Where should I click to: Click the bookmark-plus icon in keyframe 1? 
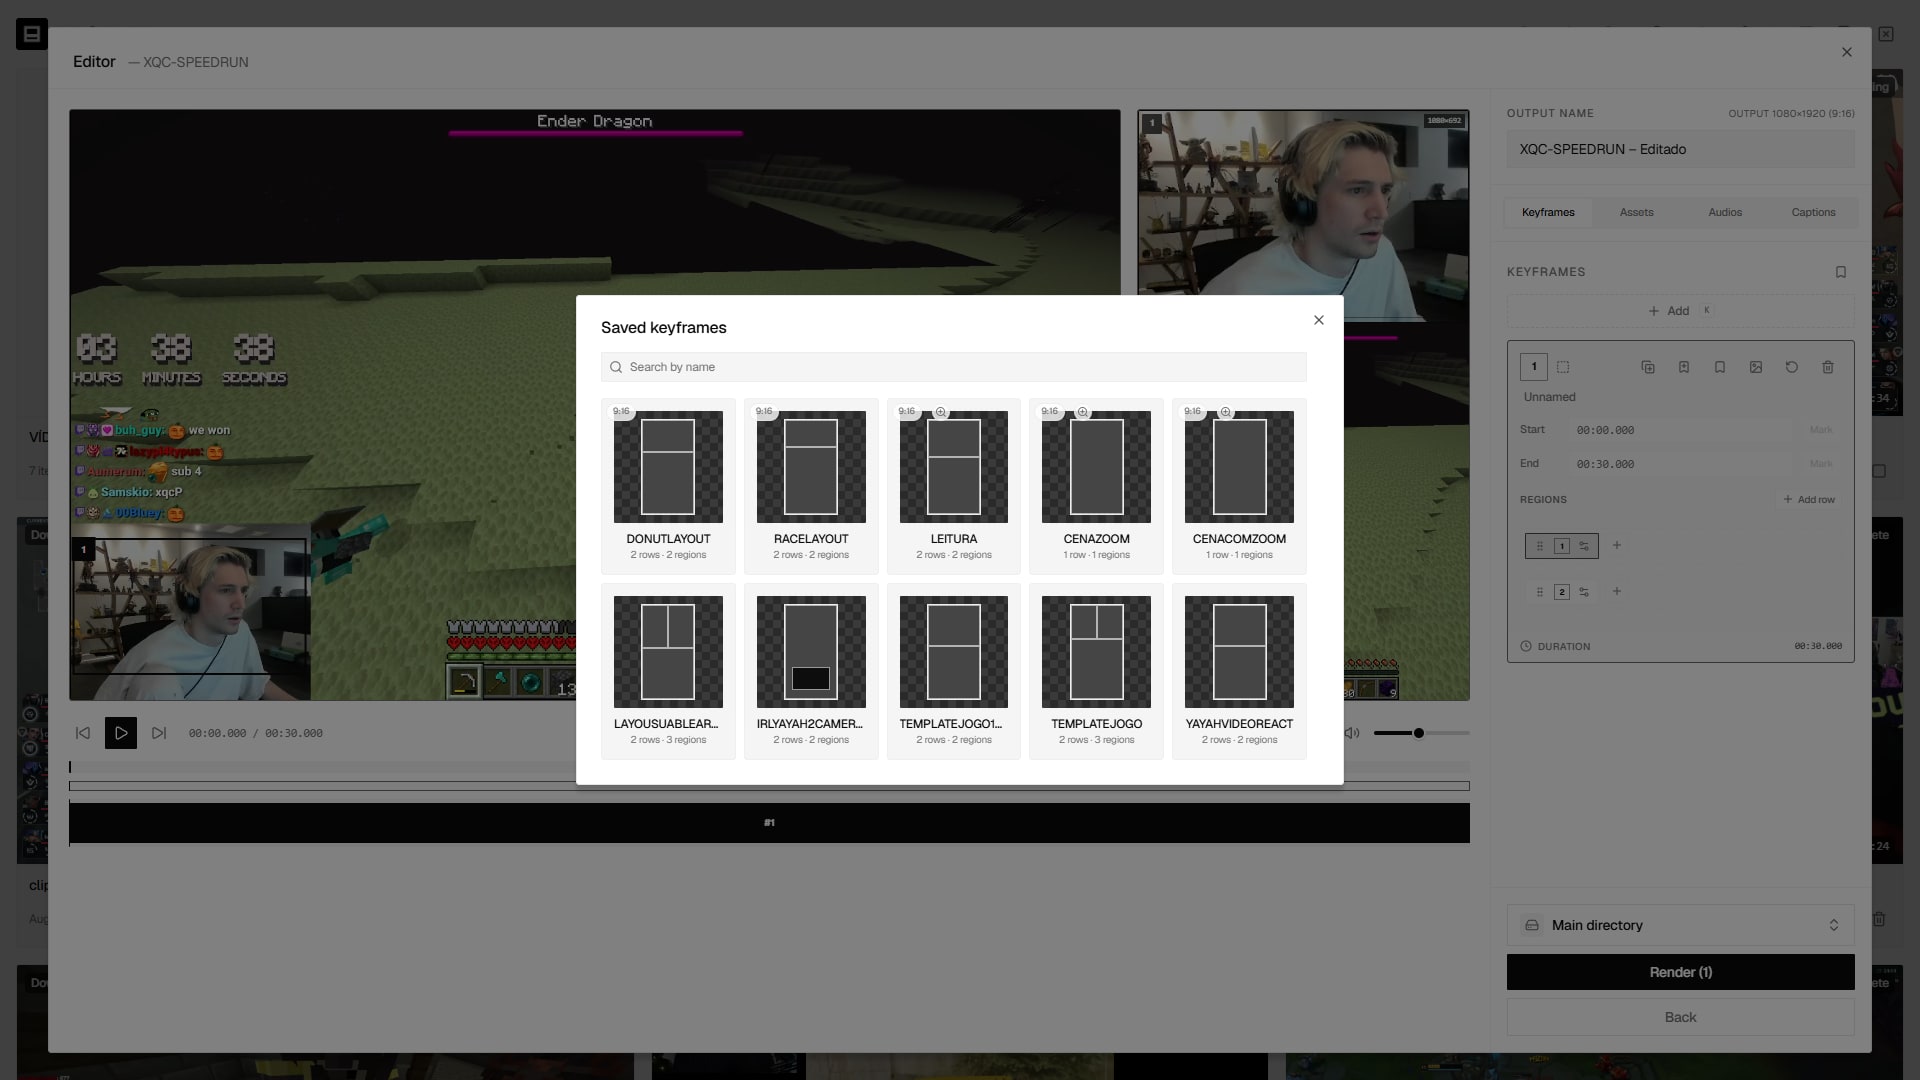[x=1684, y=367]
